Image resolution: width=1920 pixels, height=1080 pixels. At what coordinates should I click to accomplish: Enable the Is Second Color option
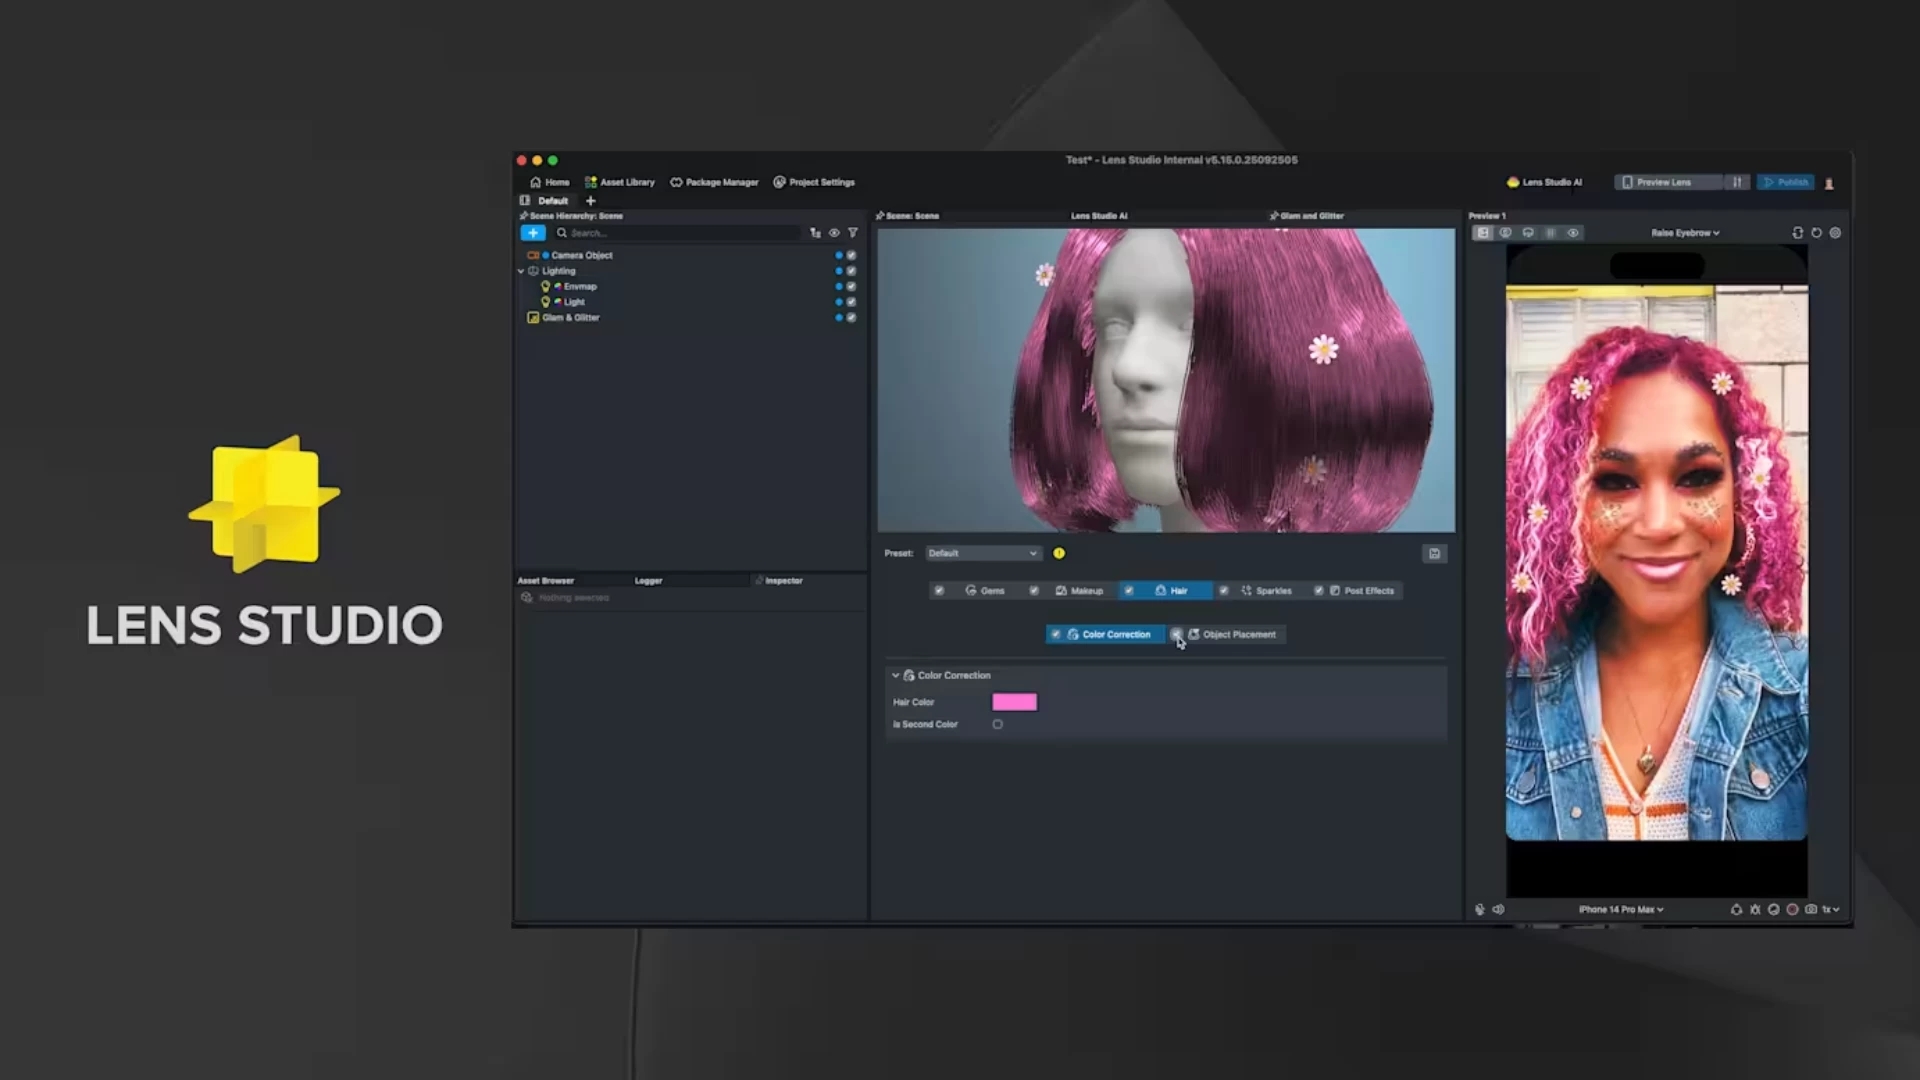(997, 724)
